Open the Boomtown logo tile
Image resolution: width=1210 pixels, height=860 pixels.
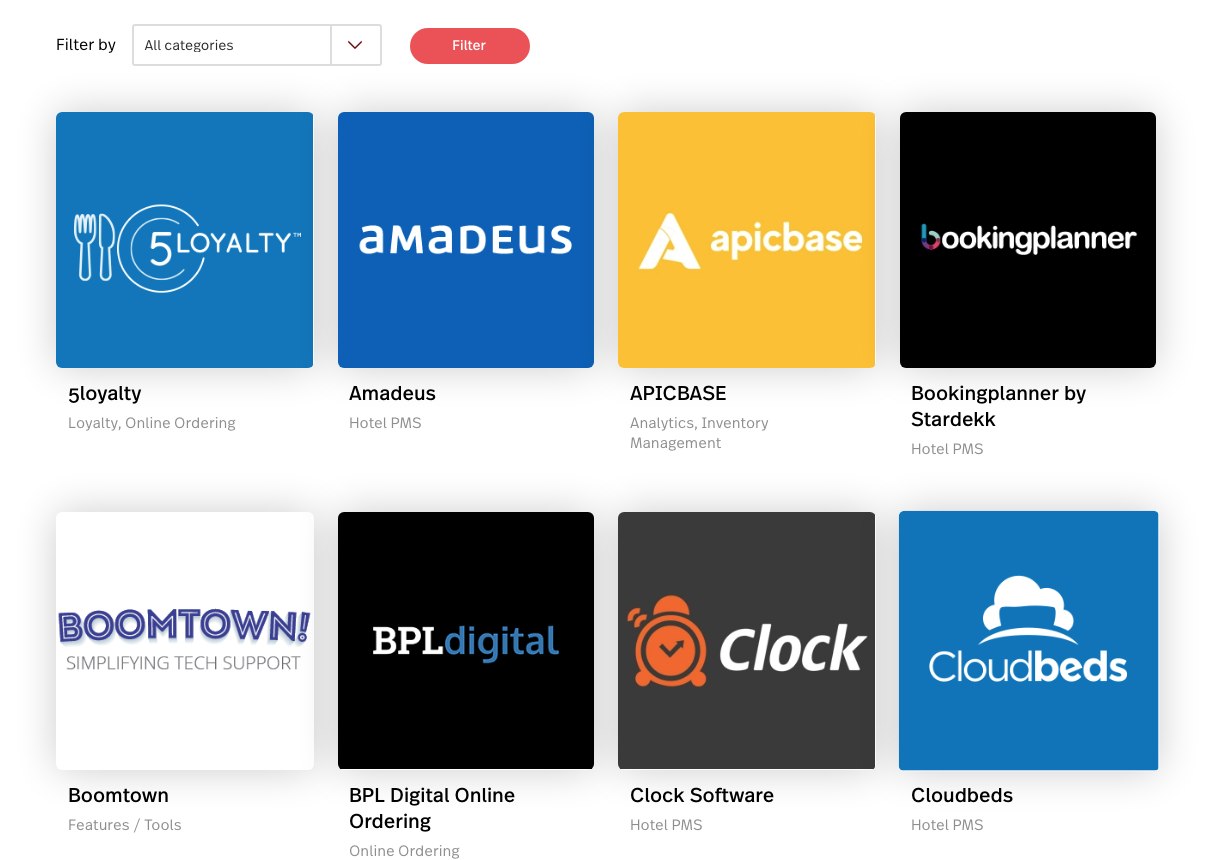185,641
